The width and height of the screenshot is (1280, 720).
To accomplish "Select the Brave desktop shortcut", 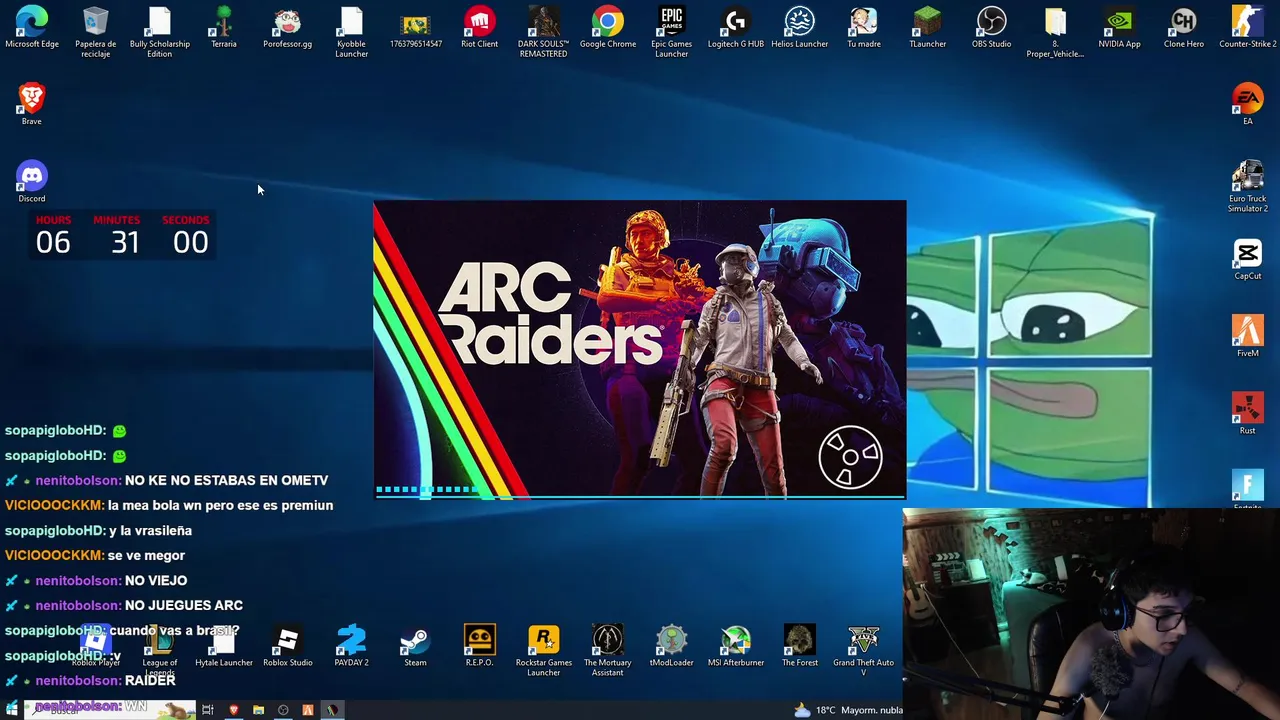I will click(x=32, y=104).
